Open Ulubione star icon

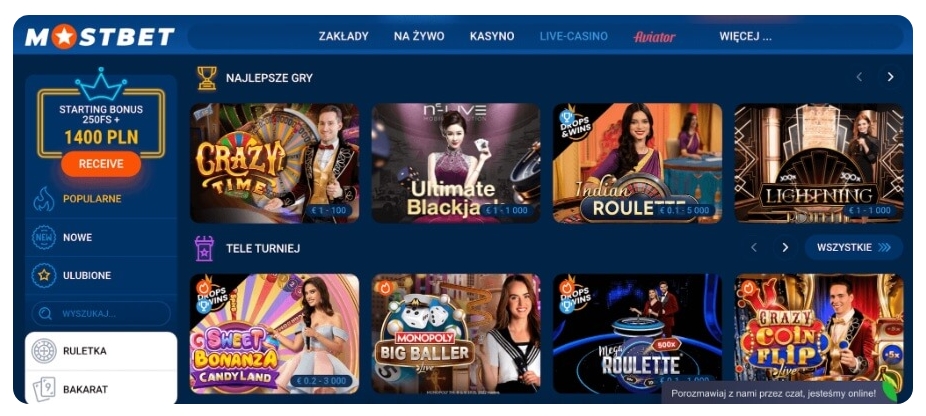44,275
